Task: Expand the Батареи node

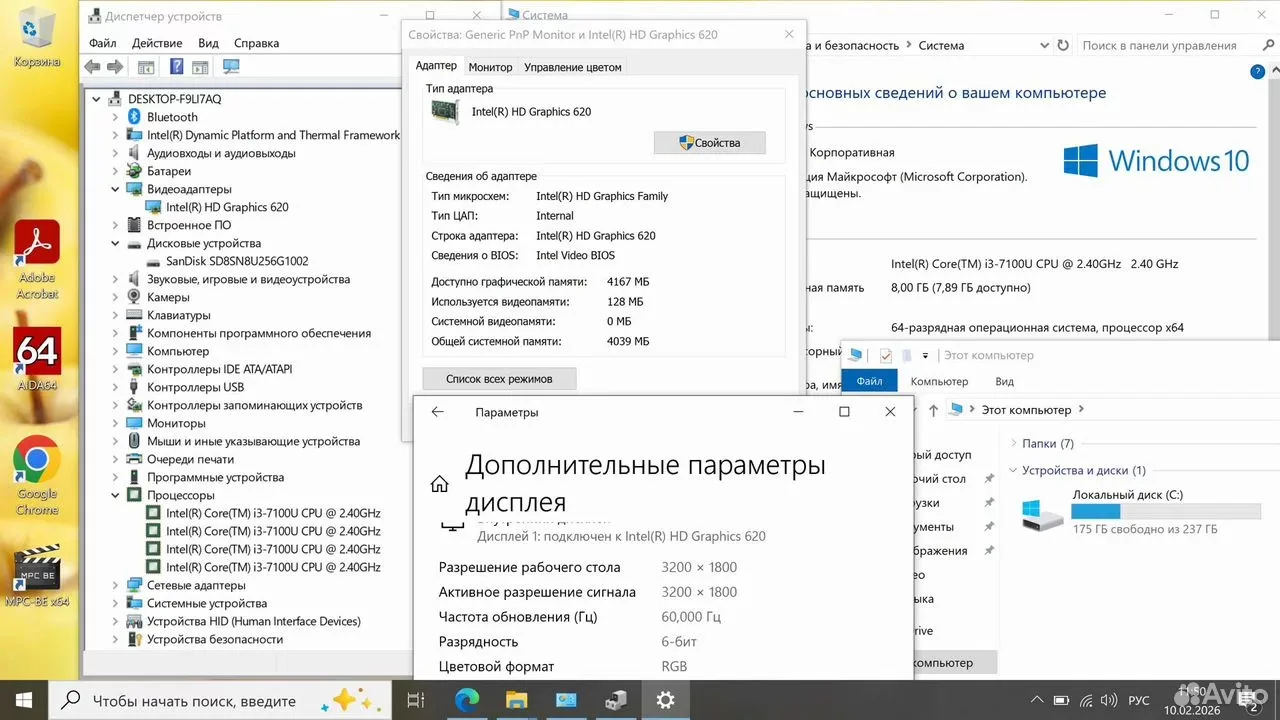Action: click(116, 171)
